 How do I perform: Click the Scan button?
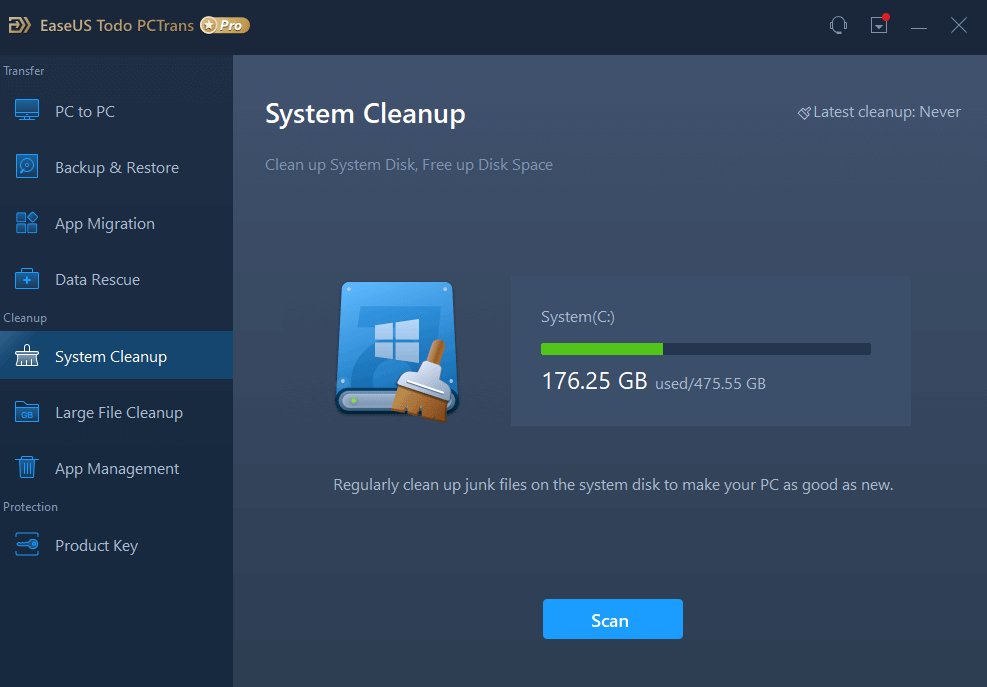[x=612, y=619]
